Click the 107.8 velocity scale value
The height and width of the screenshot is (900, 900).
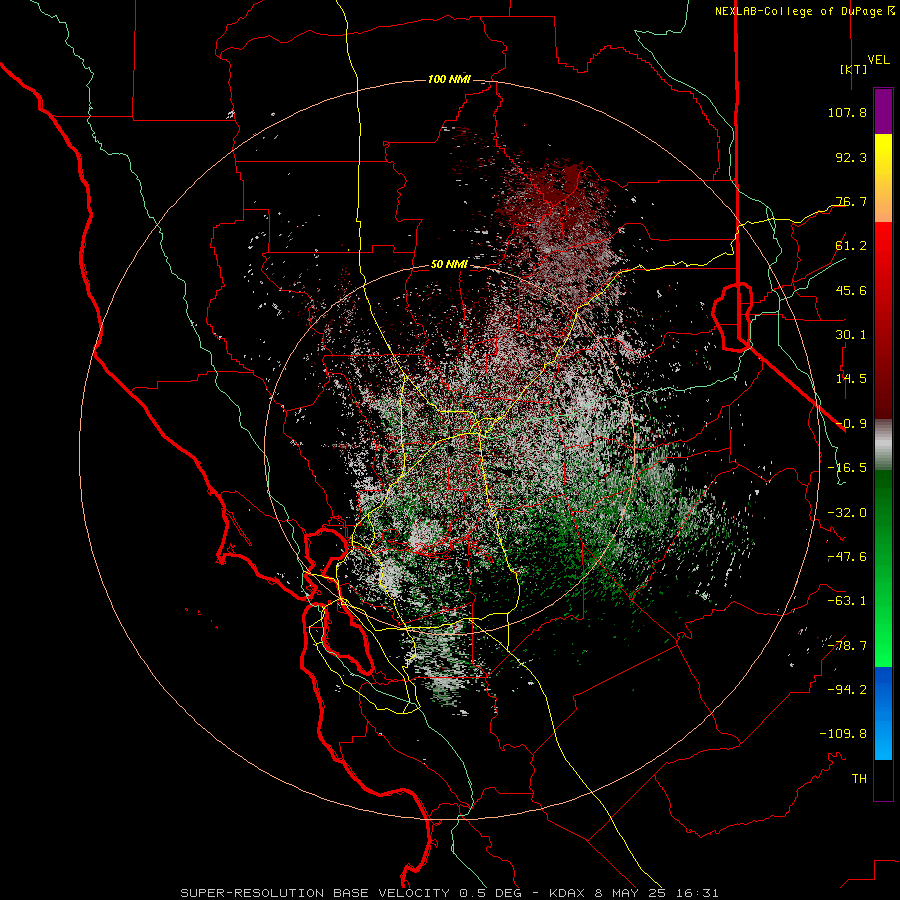point(847,112)
